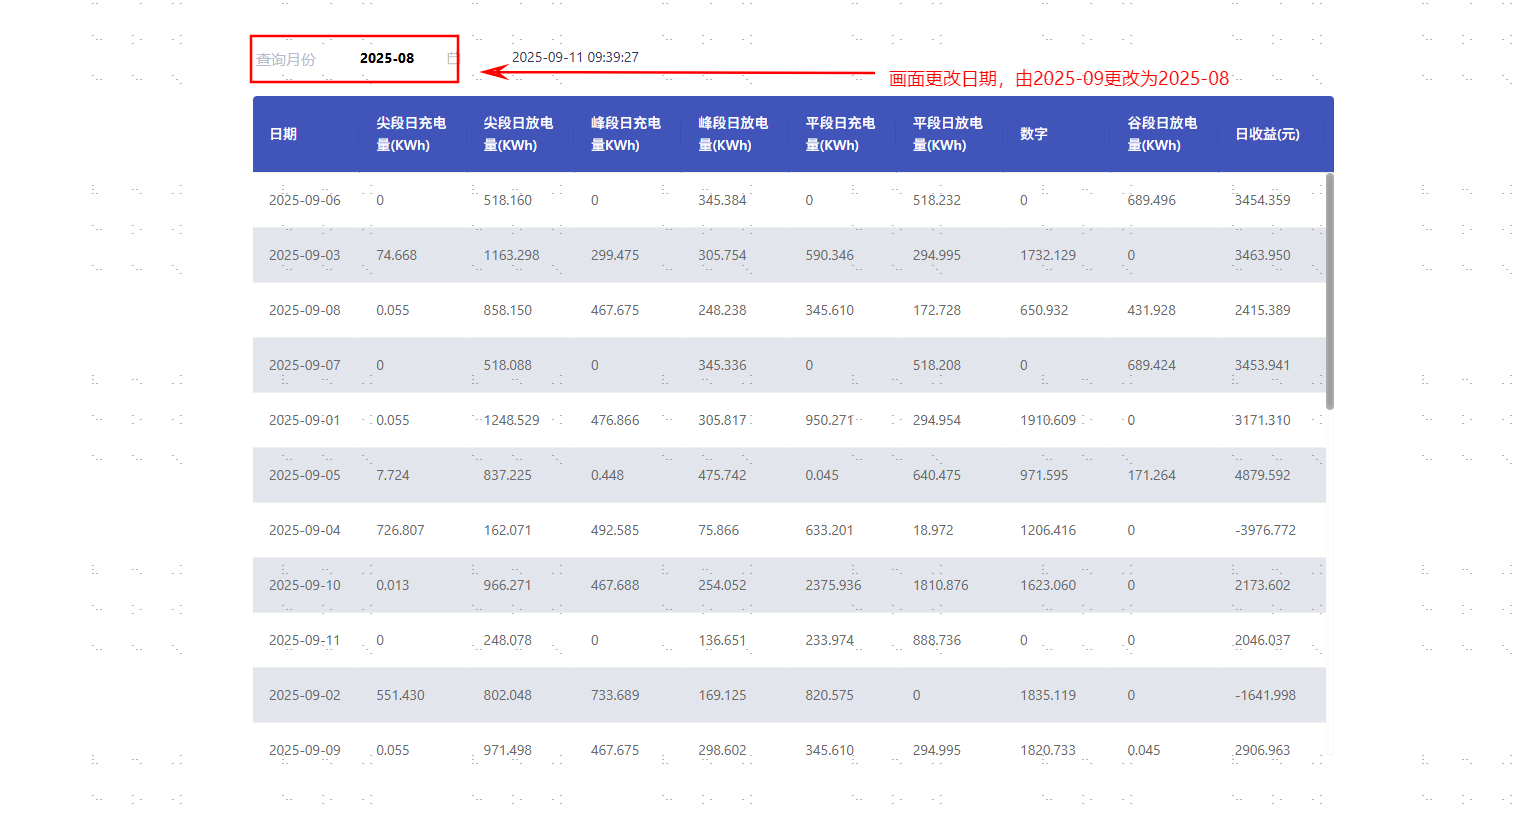Click the 1810.876 cell in 2025-09-10 row
The image size is (1532, 832).
click(x=940, y=585)
